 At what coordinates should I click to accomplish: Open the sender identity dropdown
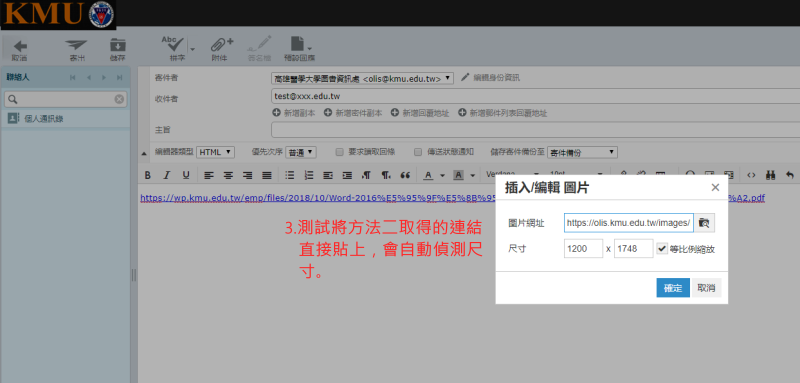click(x=362, y=79)
